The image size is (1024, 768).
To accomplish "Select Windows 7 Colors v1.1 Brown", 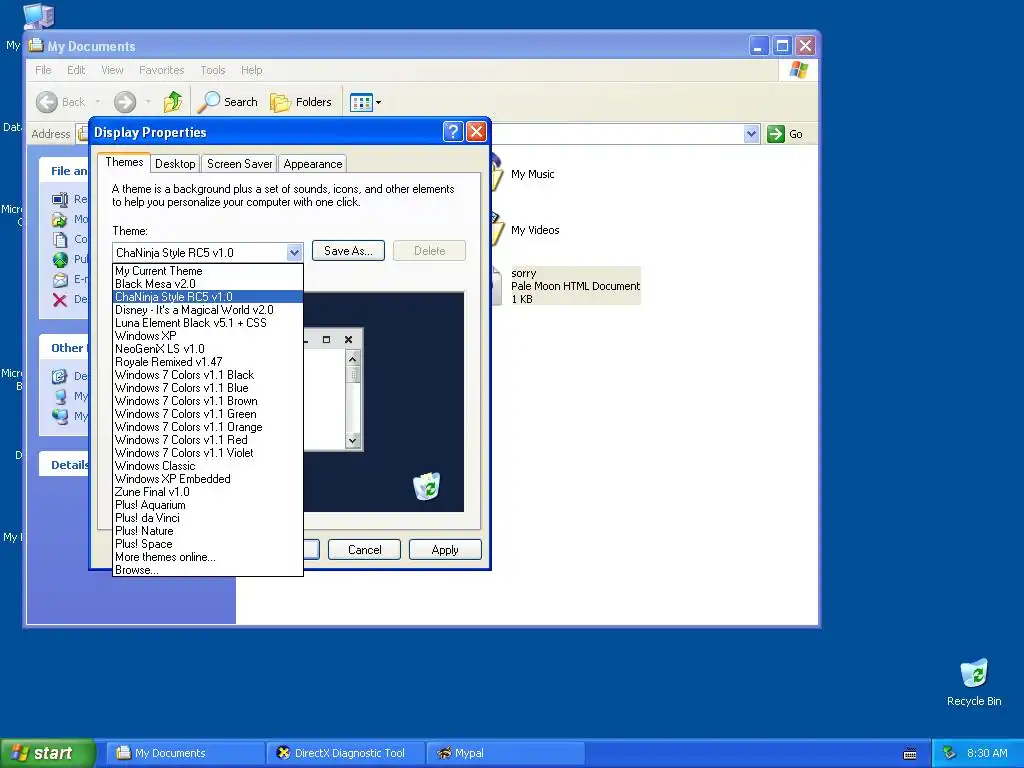I will 208,401.
